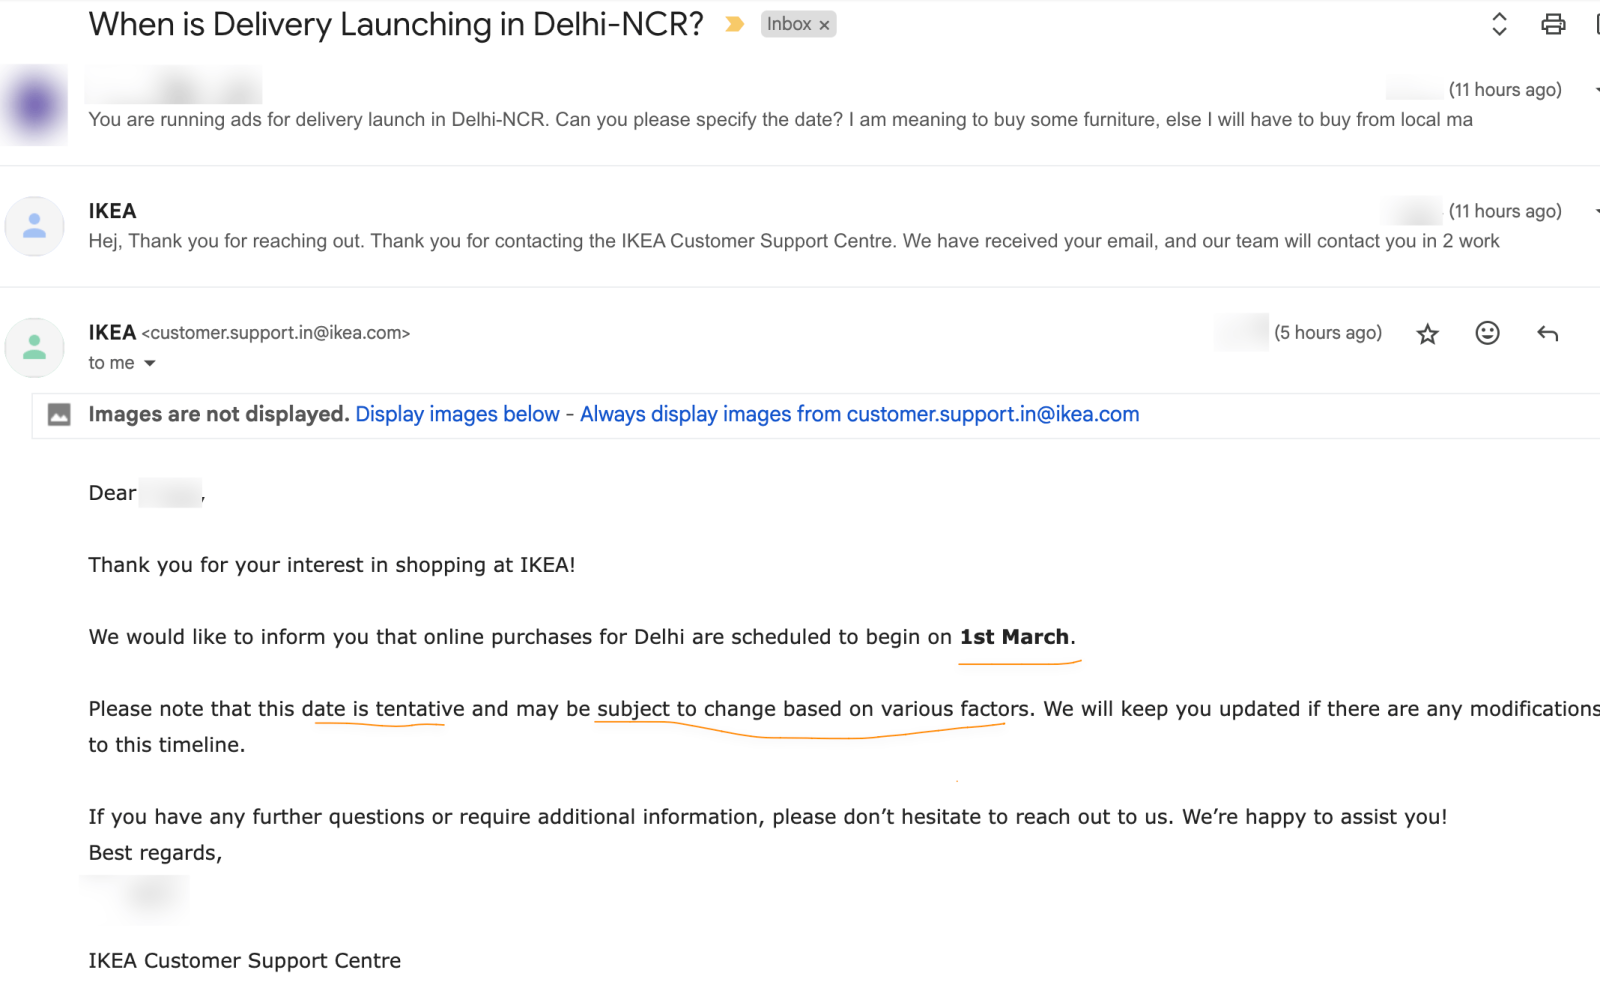Click the 'Best regards,' line

[x=155, y=853]
